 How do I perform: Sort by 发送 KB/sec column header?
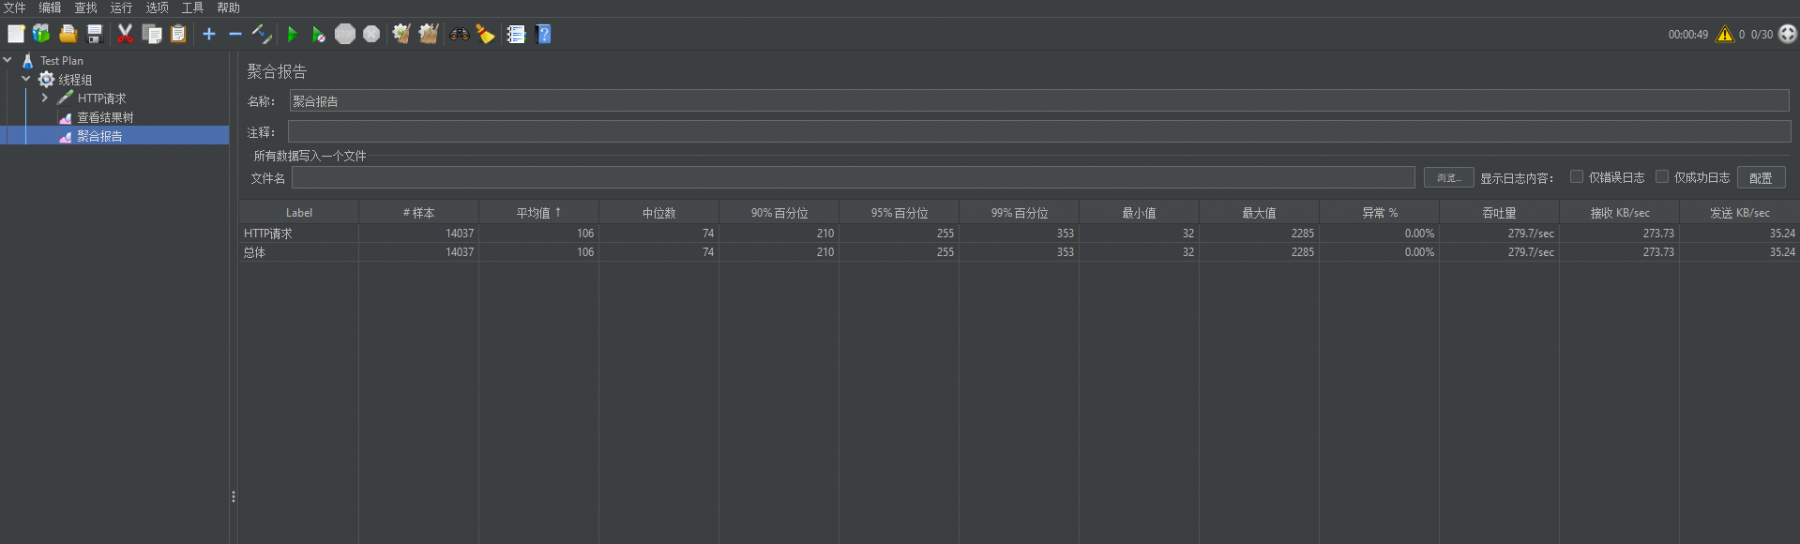click(x=1739, y=212)
